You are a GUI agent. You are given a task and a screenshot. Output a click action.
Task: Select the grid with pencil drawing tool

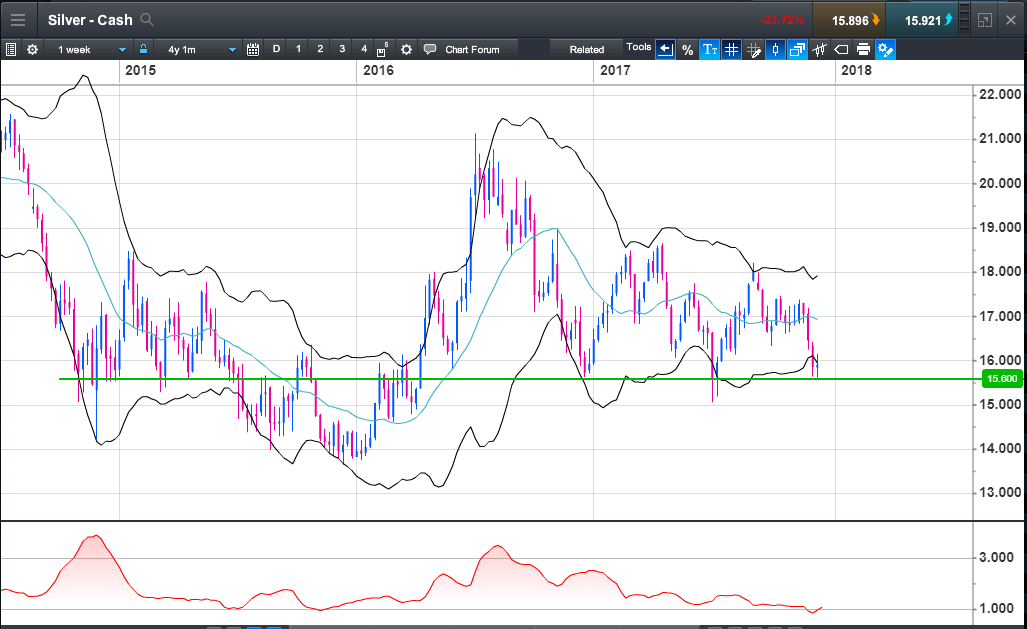(754, 49)
